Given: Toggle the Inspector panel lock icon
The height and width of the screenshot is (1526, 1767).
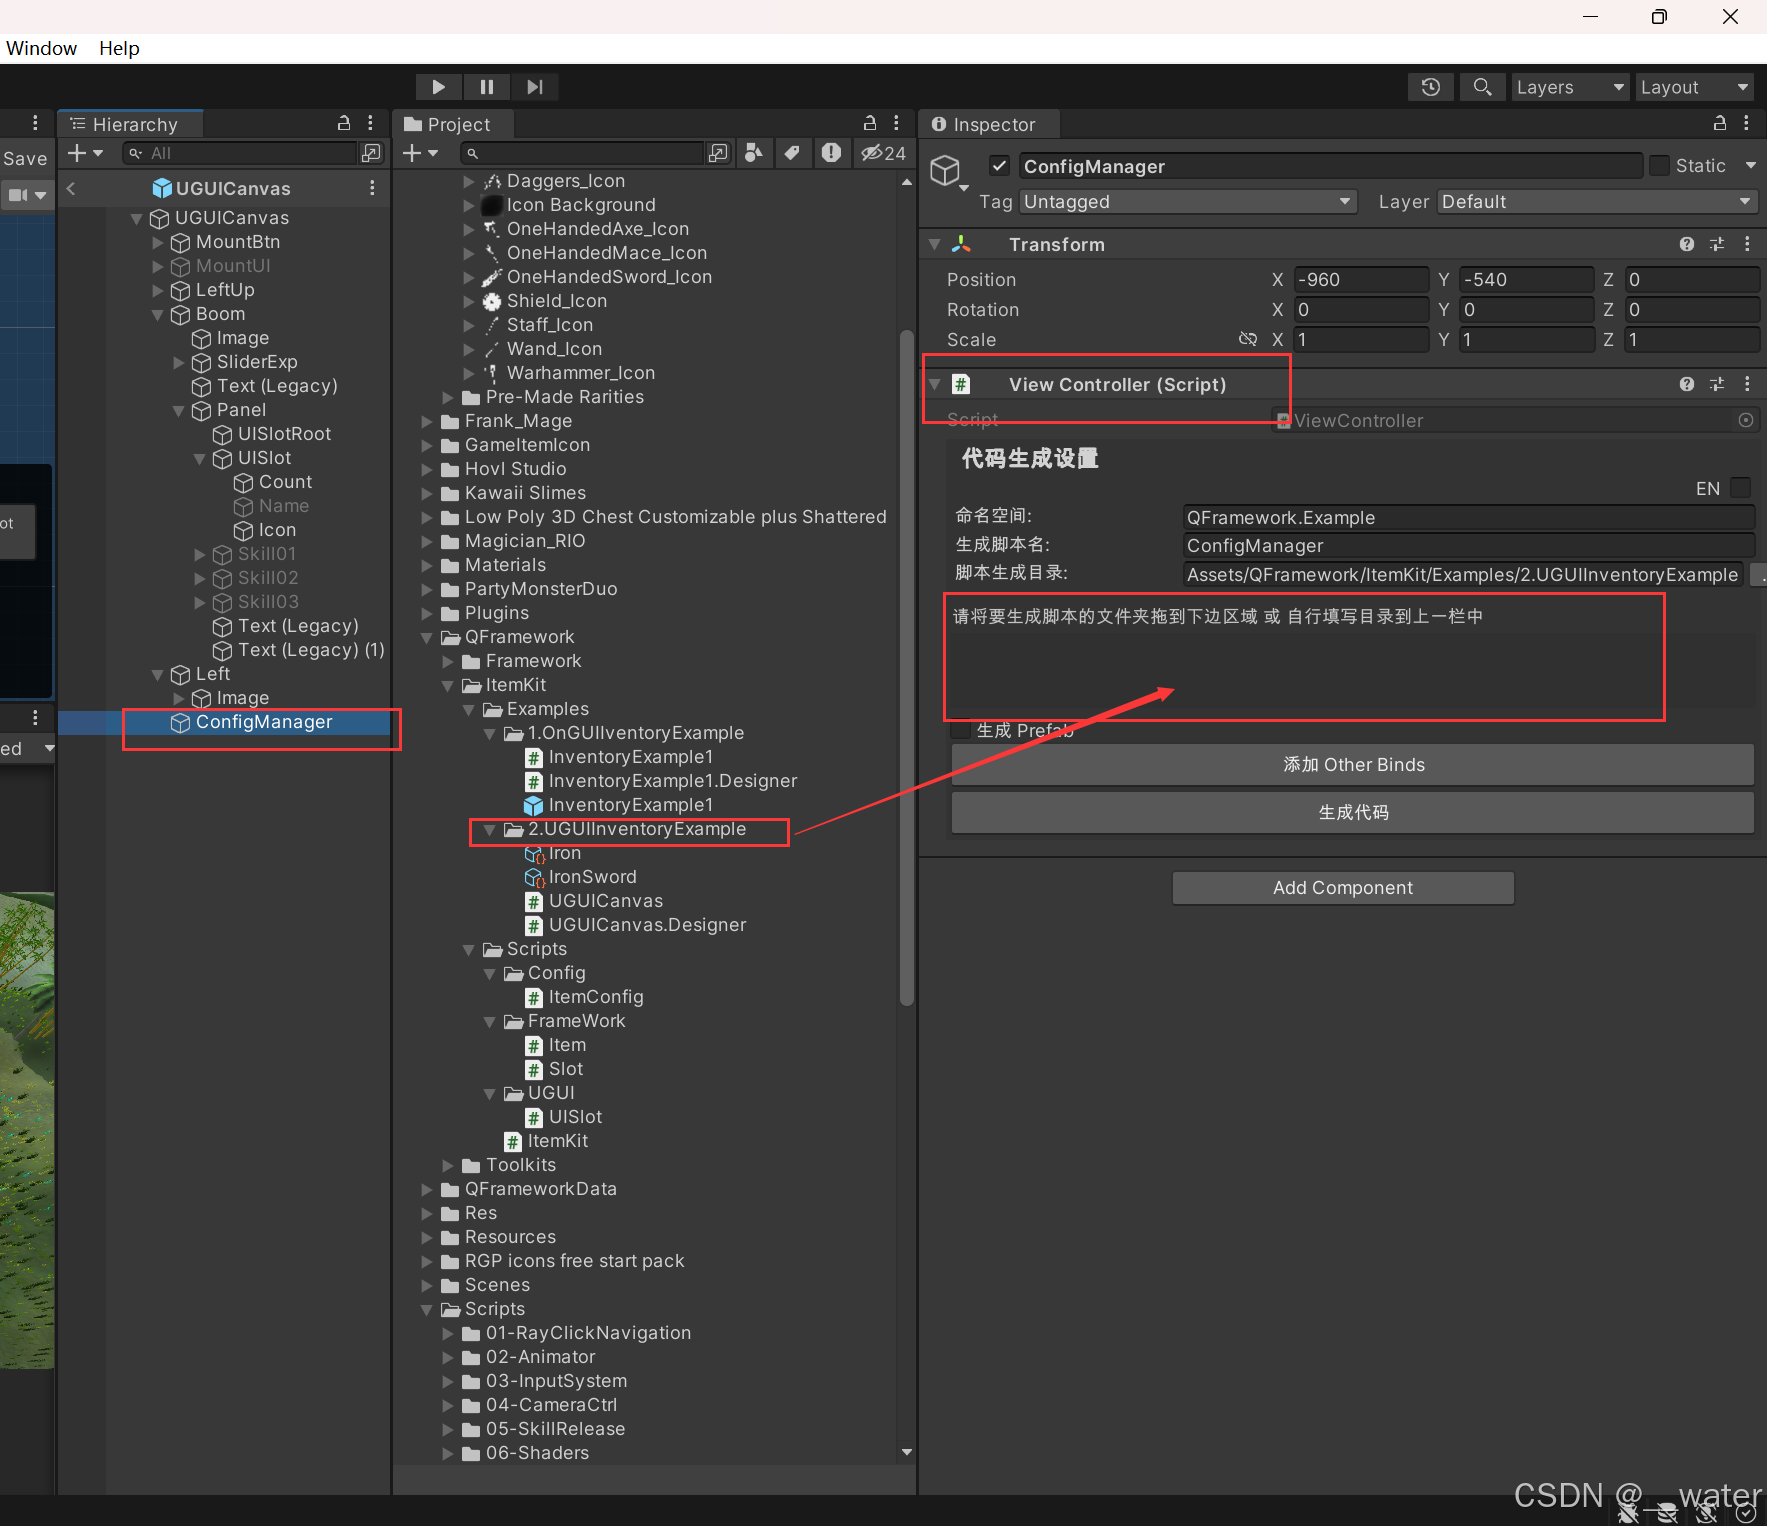Looking at the screenshot, I should (x=1720, y=123).
